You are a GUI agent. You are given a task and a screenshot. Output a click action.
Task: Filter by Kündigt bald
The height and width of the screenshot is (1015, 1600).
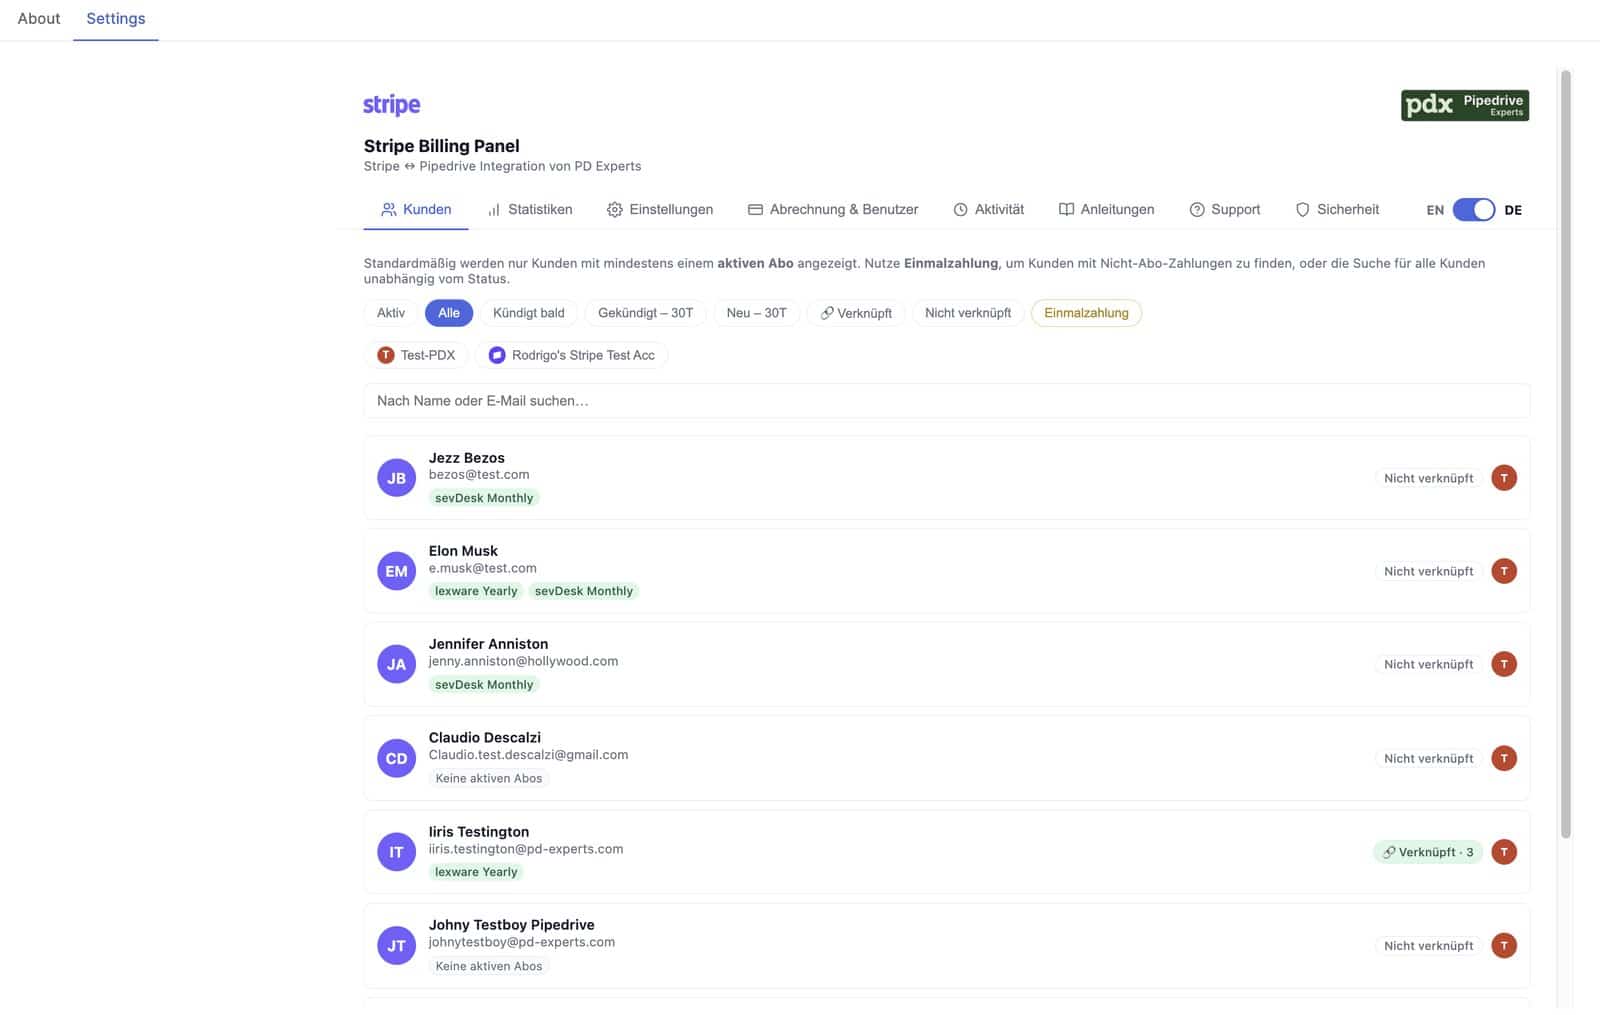[529, 313]
